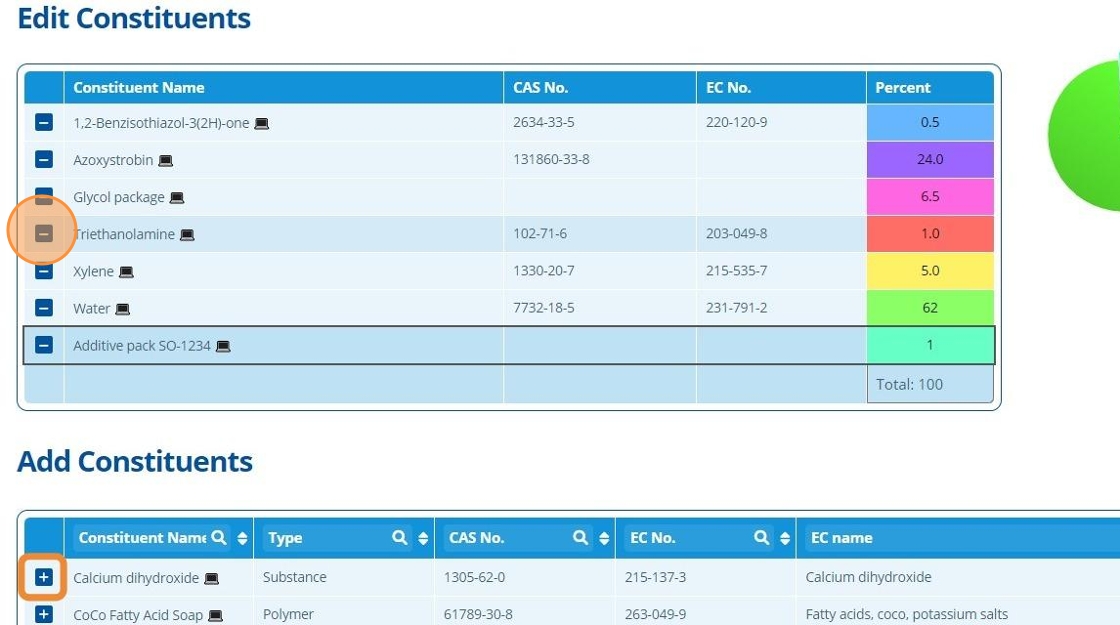Select EC number 203-049-8

(x=736, y=234)
